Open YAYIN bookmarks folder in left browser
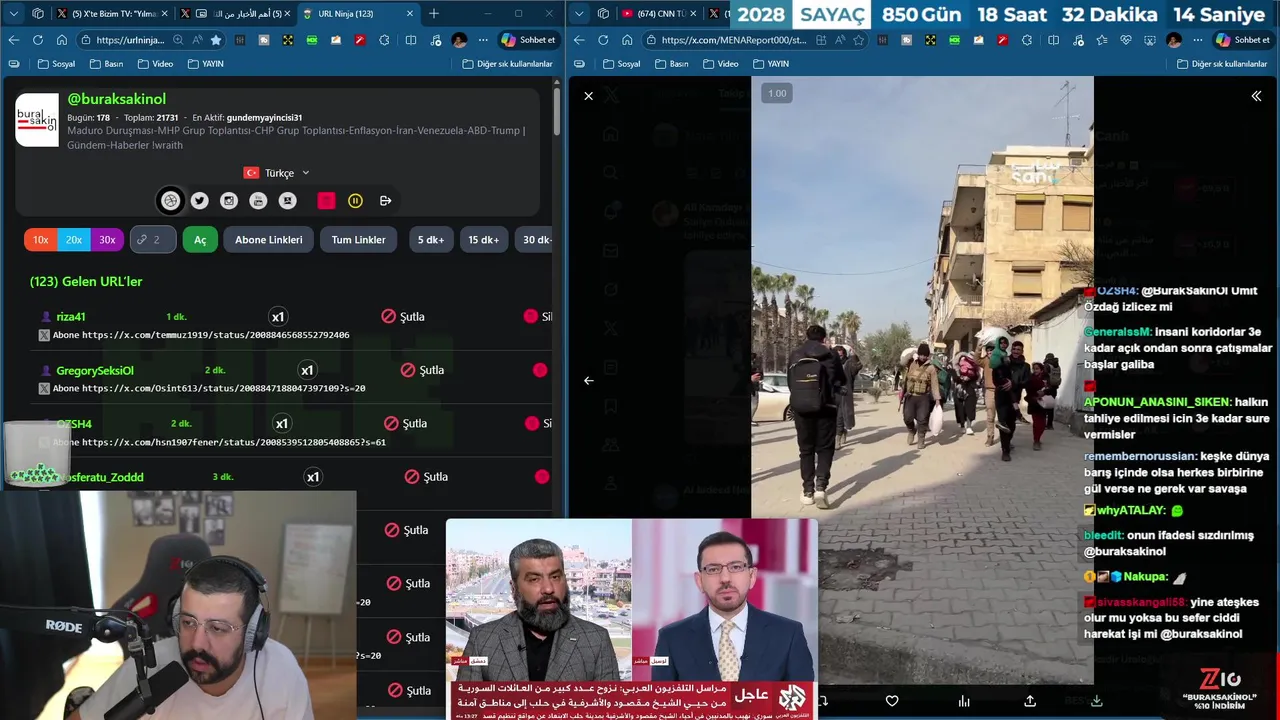This screenshot has height=720, width=1280. pos(204,64)
